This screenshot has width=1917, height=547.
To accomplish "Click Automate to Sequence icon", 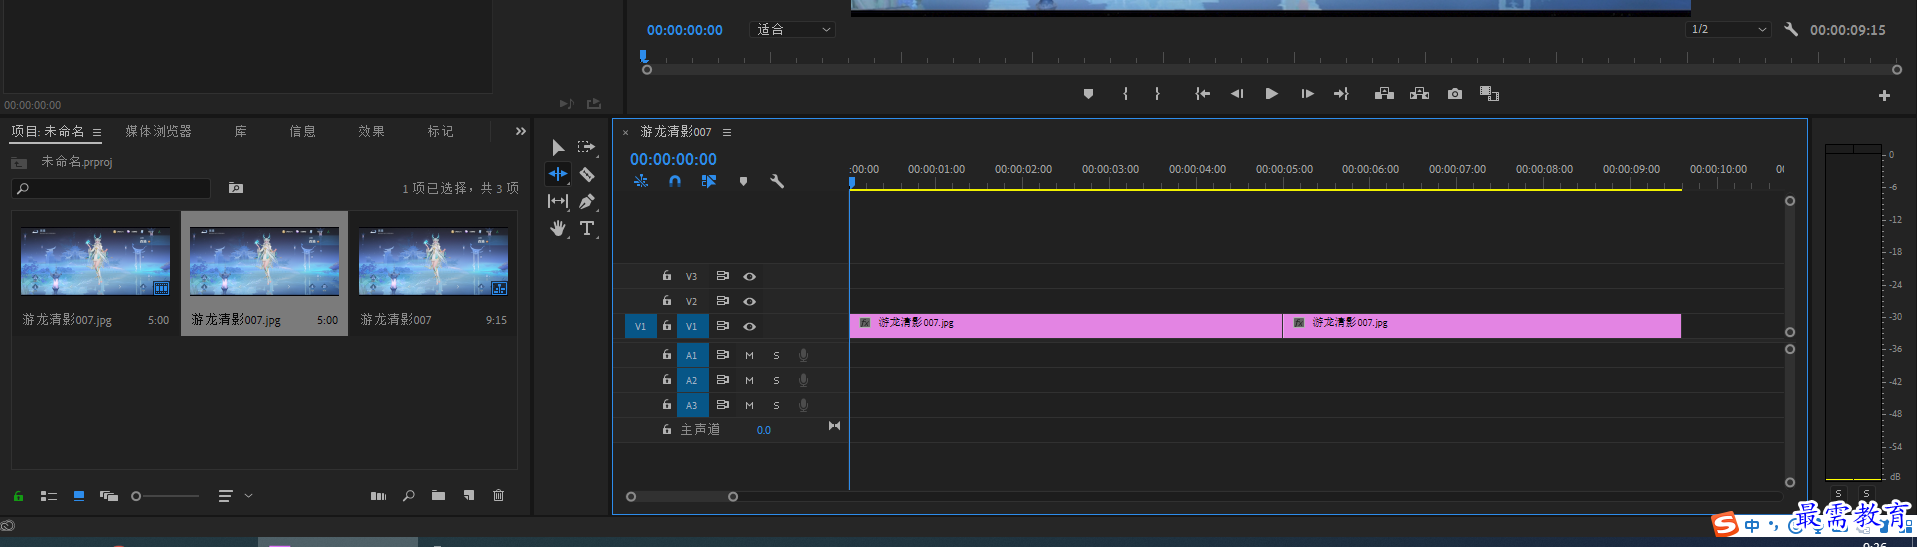I will tap(378, 495).
